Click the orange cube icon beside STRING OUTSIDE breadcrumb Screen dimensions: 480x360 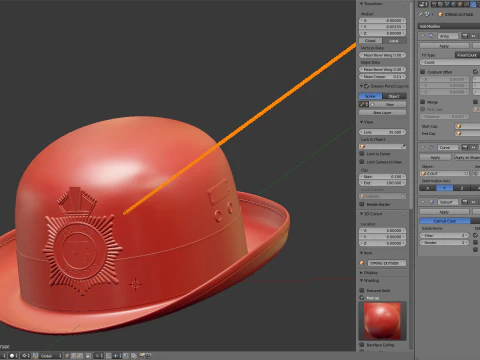[x=441, y=14]
